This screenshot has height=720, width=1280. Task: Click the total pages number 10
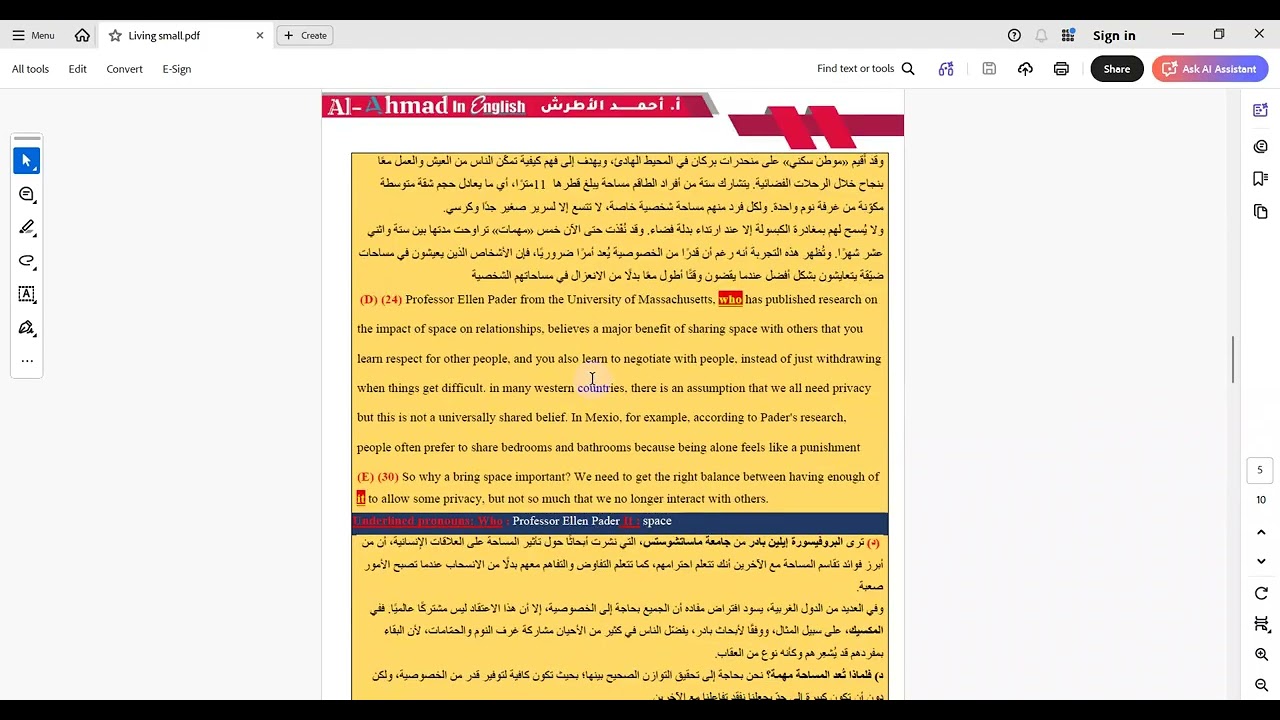1260,499
